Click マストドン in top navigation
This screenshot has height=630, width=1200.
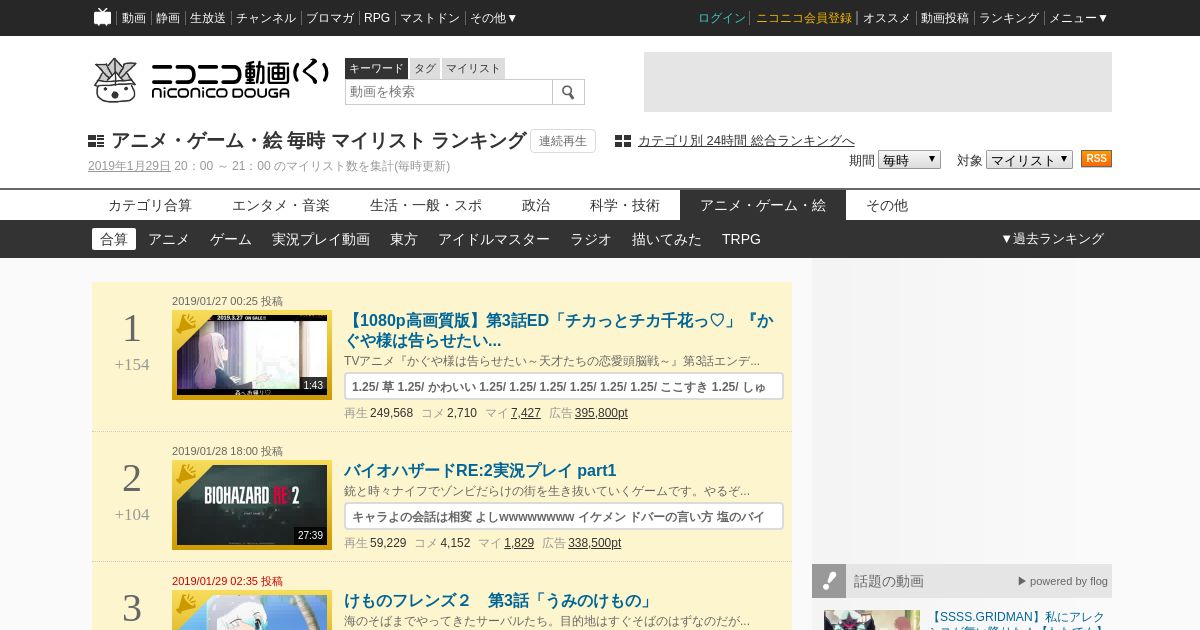[x=430, y=18]
